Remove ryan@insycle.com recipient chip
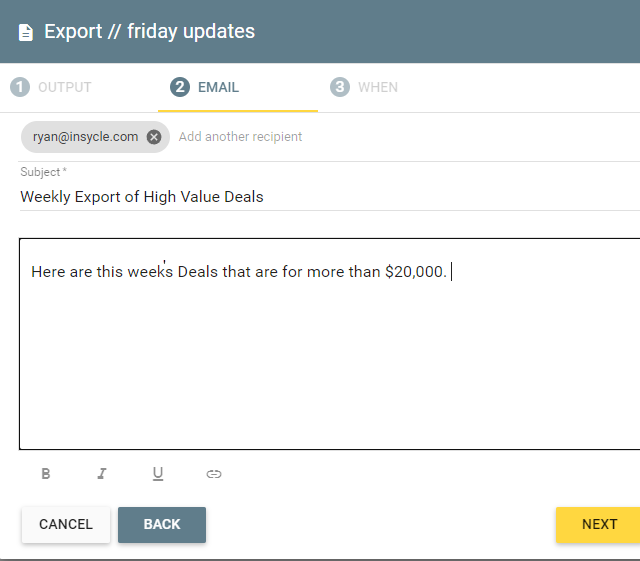Screen dimensions: 640x561 click(x=154, y=137)
